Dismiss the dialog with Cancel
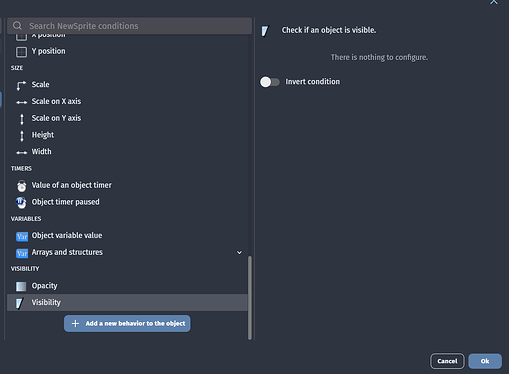The height and width of the screenshot is (374, 509). click(447, 361)
